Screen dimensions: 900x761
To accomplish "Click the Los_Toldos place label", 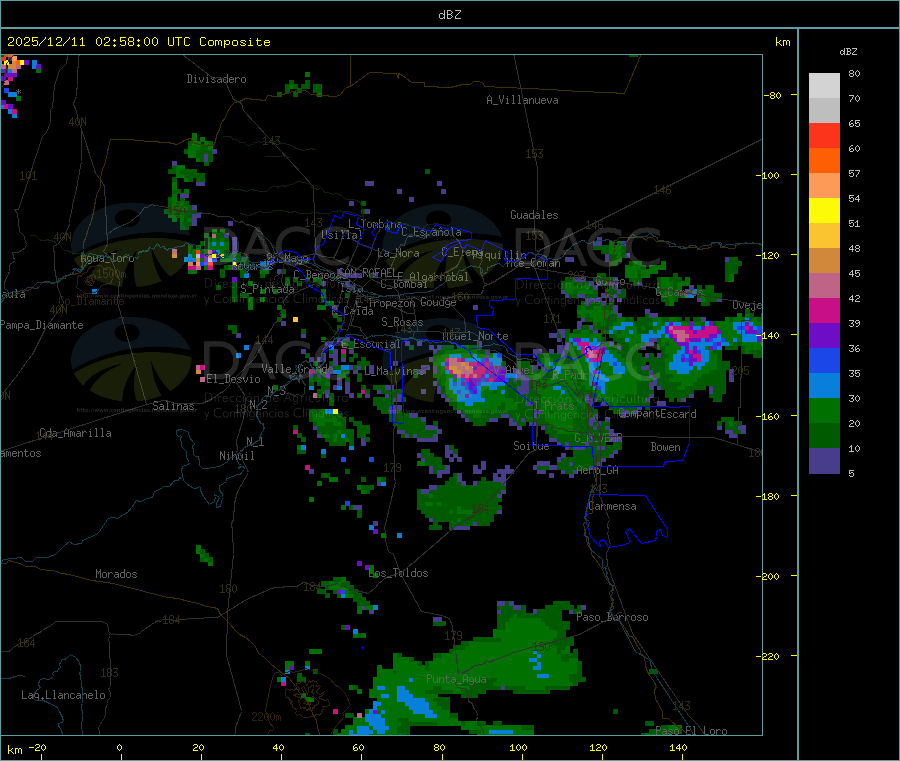I will pyautogui.click(x=398, y=573).
